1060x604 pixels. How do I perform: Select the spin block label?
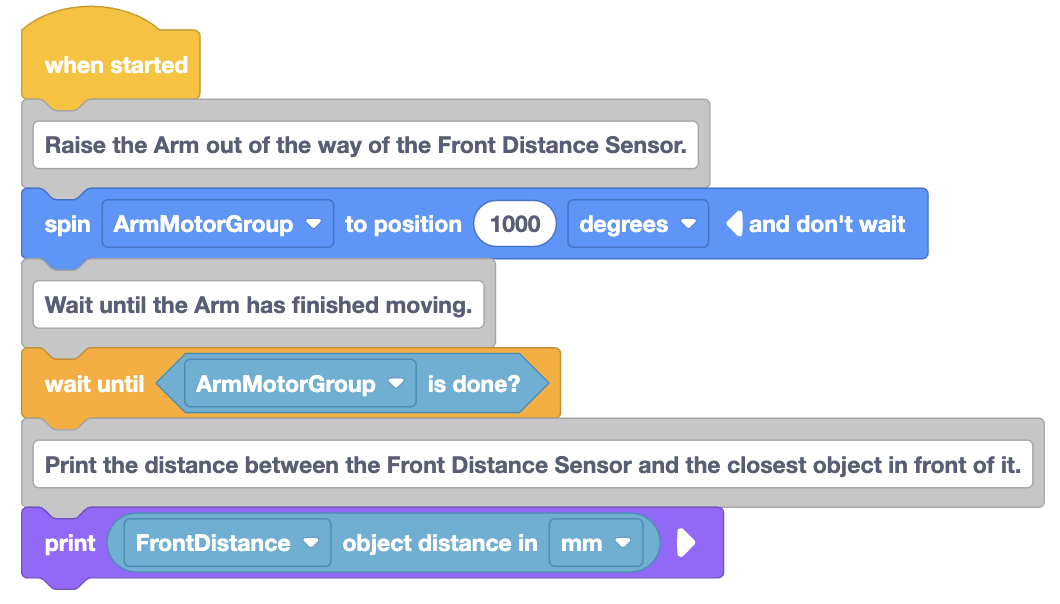(x=67, y=225)
